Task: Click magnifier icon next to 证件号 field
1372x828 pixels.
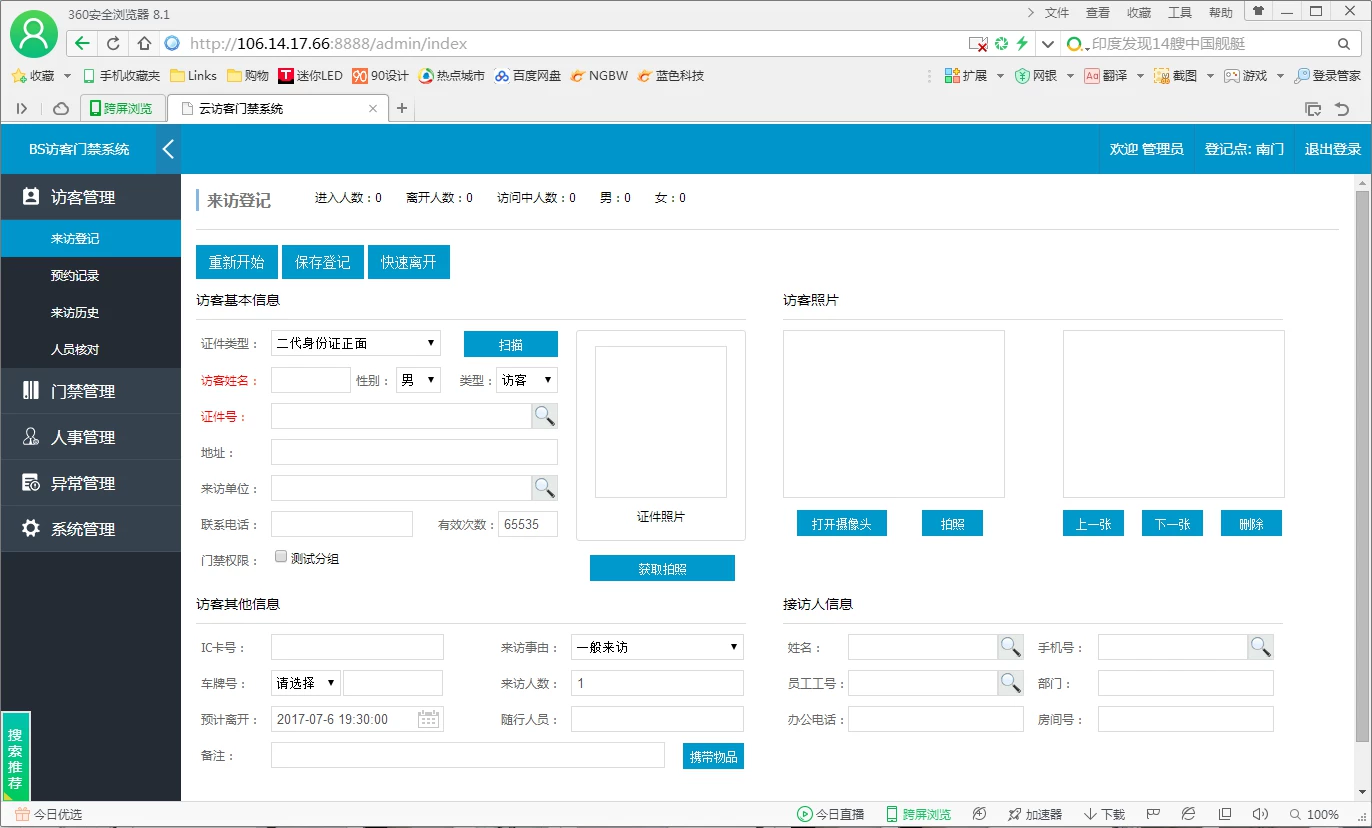Action: (544, 416)
